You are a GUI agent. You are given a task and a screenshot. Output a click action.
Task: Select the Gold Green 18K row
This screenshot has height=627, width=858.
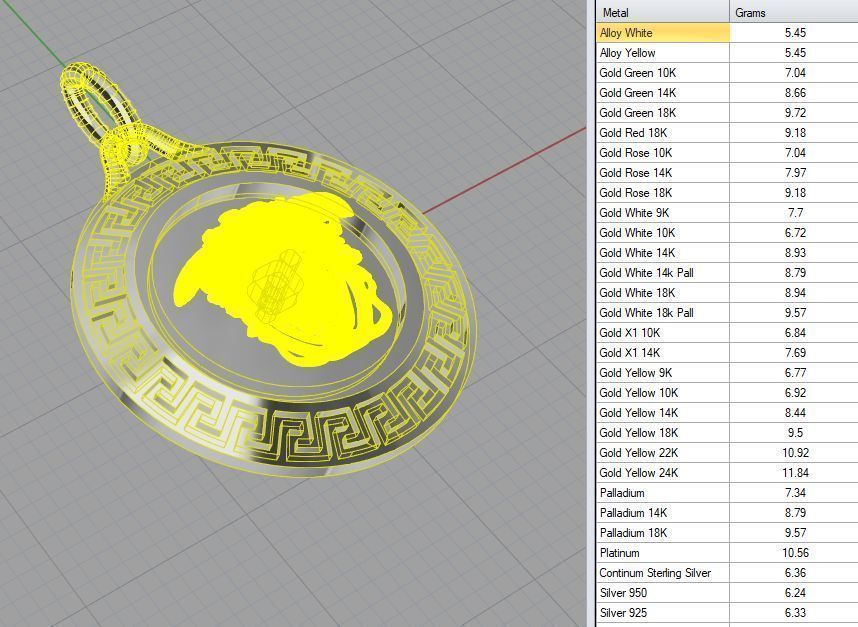tap(727, 113)
